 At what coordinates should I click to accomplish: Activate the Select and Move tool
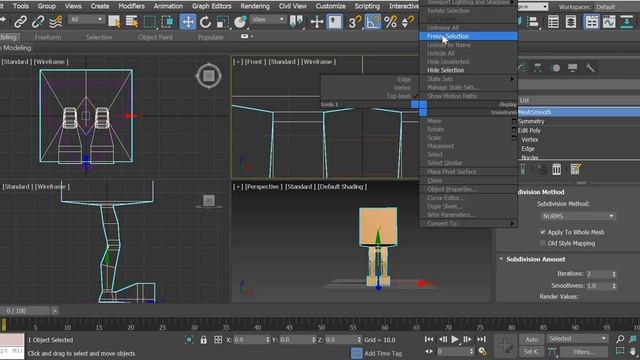pos(188,22)
